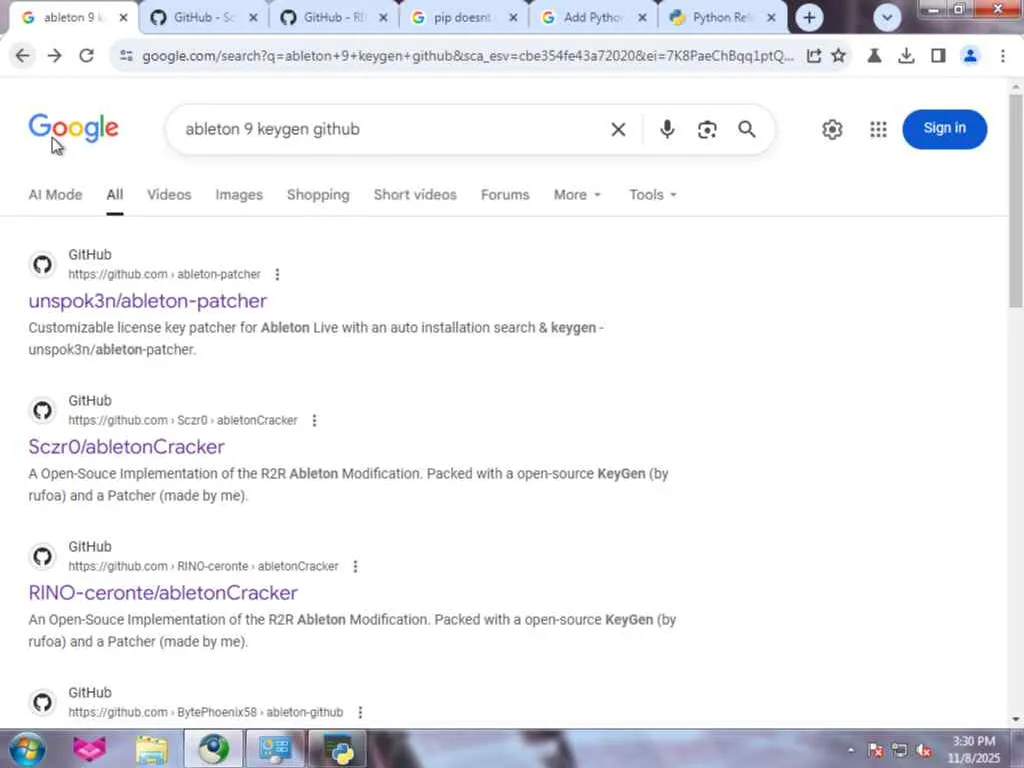1024x768 pixels.
Task: Toggle the browser side panel icon
Action: tap(938, 56)
